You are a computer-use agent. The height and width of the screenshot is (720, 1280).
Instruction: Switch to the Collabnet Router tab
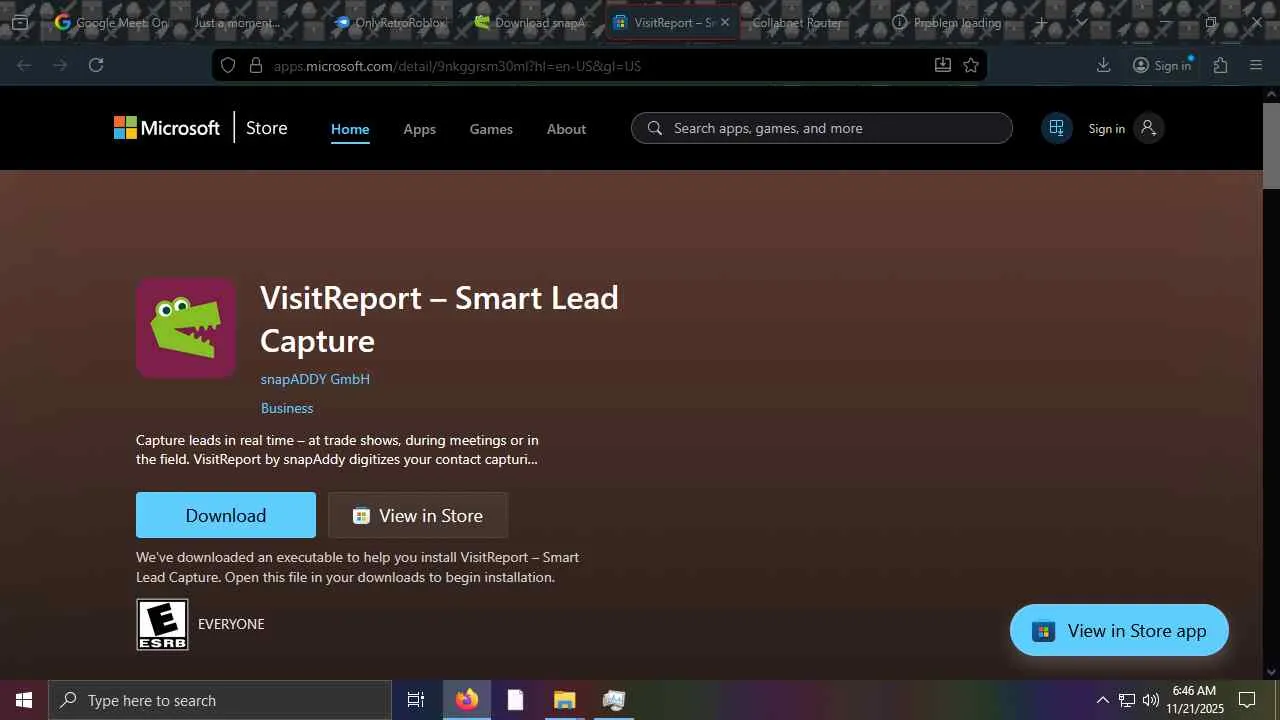pyautogui.click(x=796, y=22)
